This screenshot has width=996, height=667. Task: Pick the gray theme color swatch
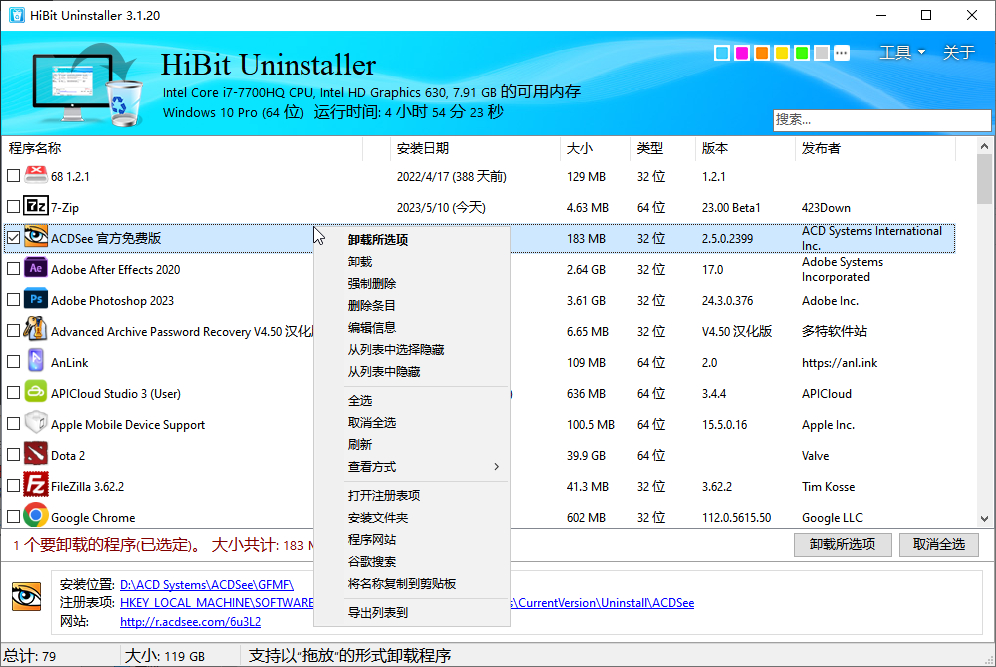[x=822, y=53]
